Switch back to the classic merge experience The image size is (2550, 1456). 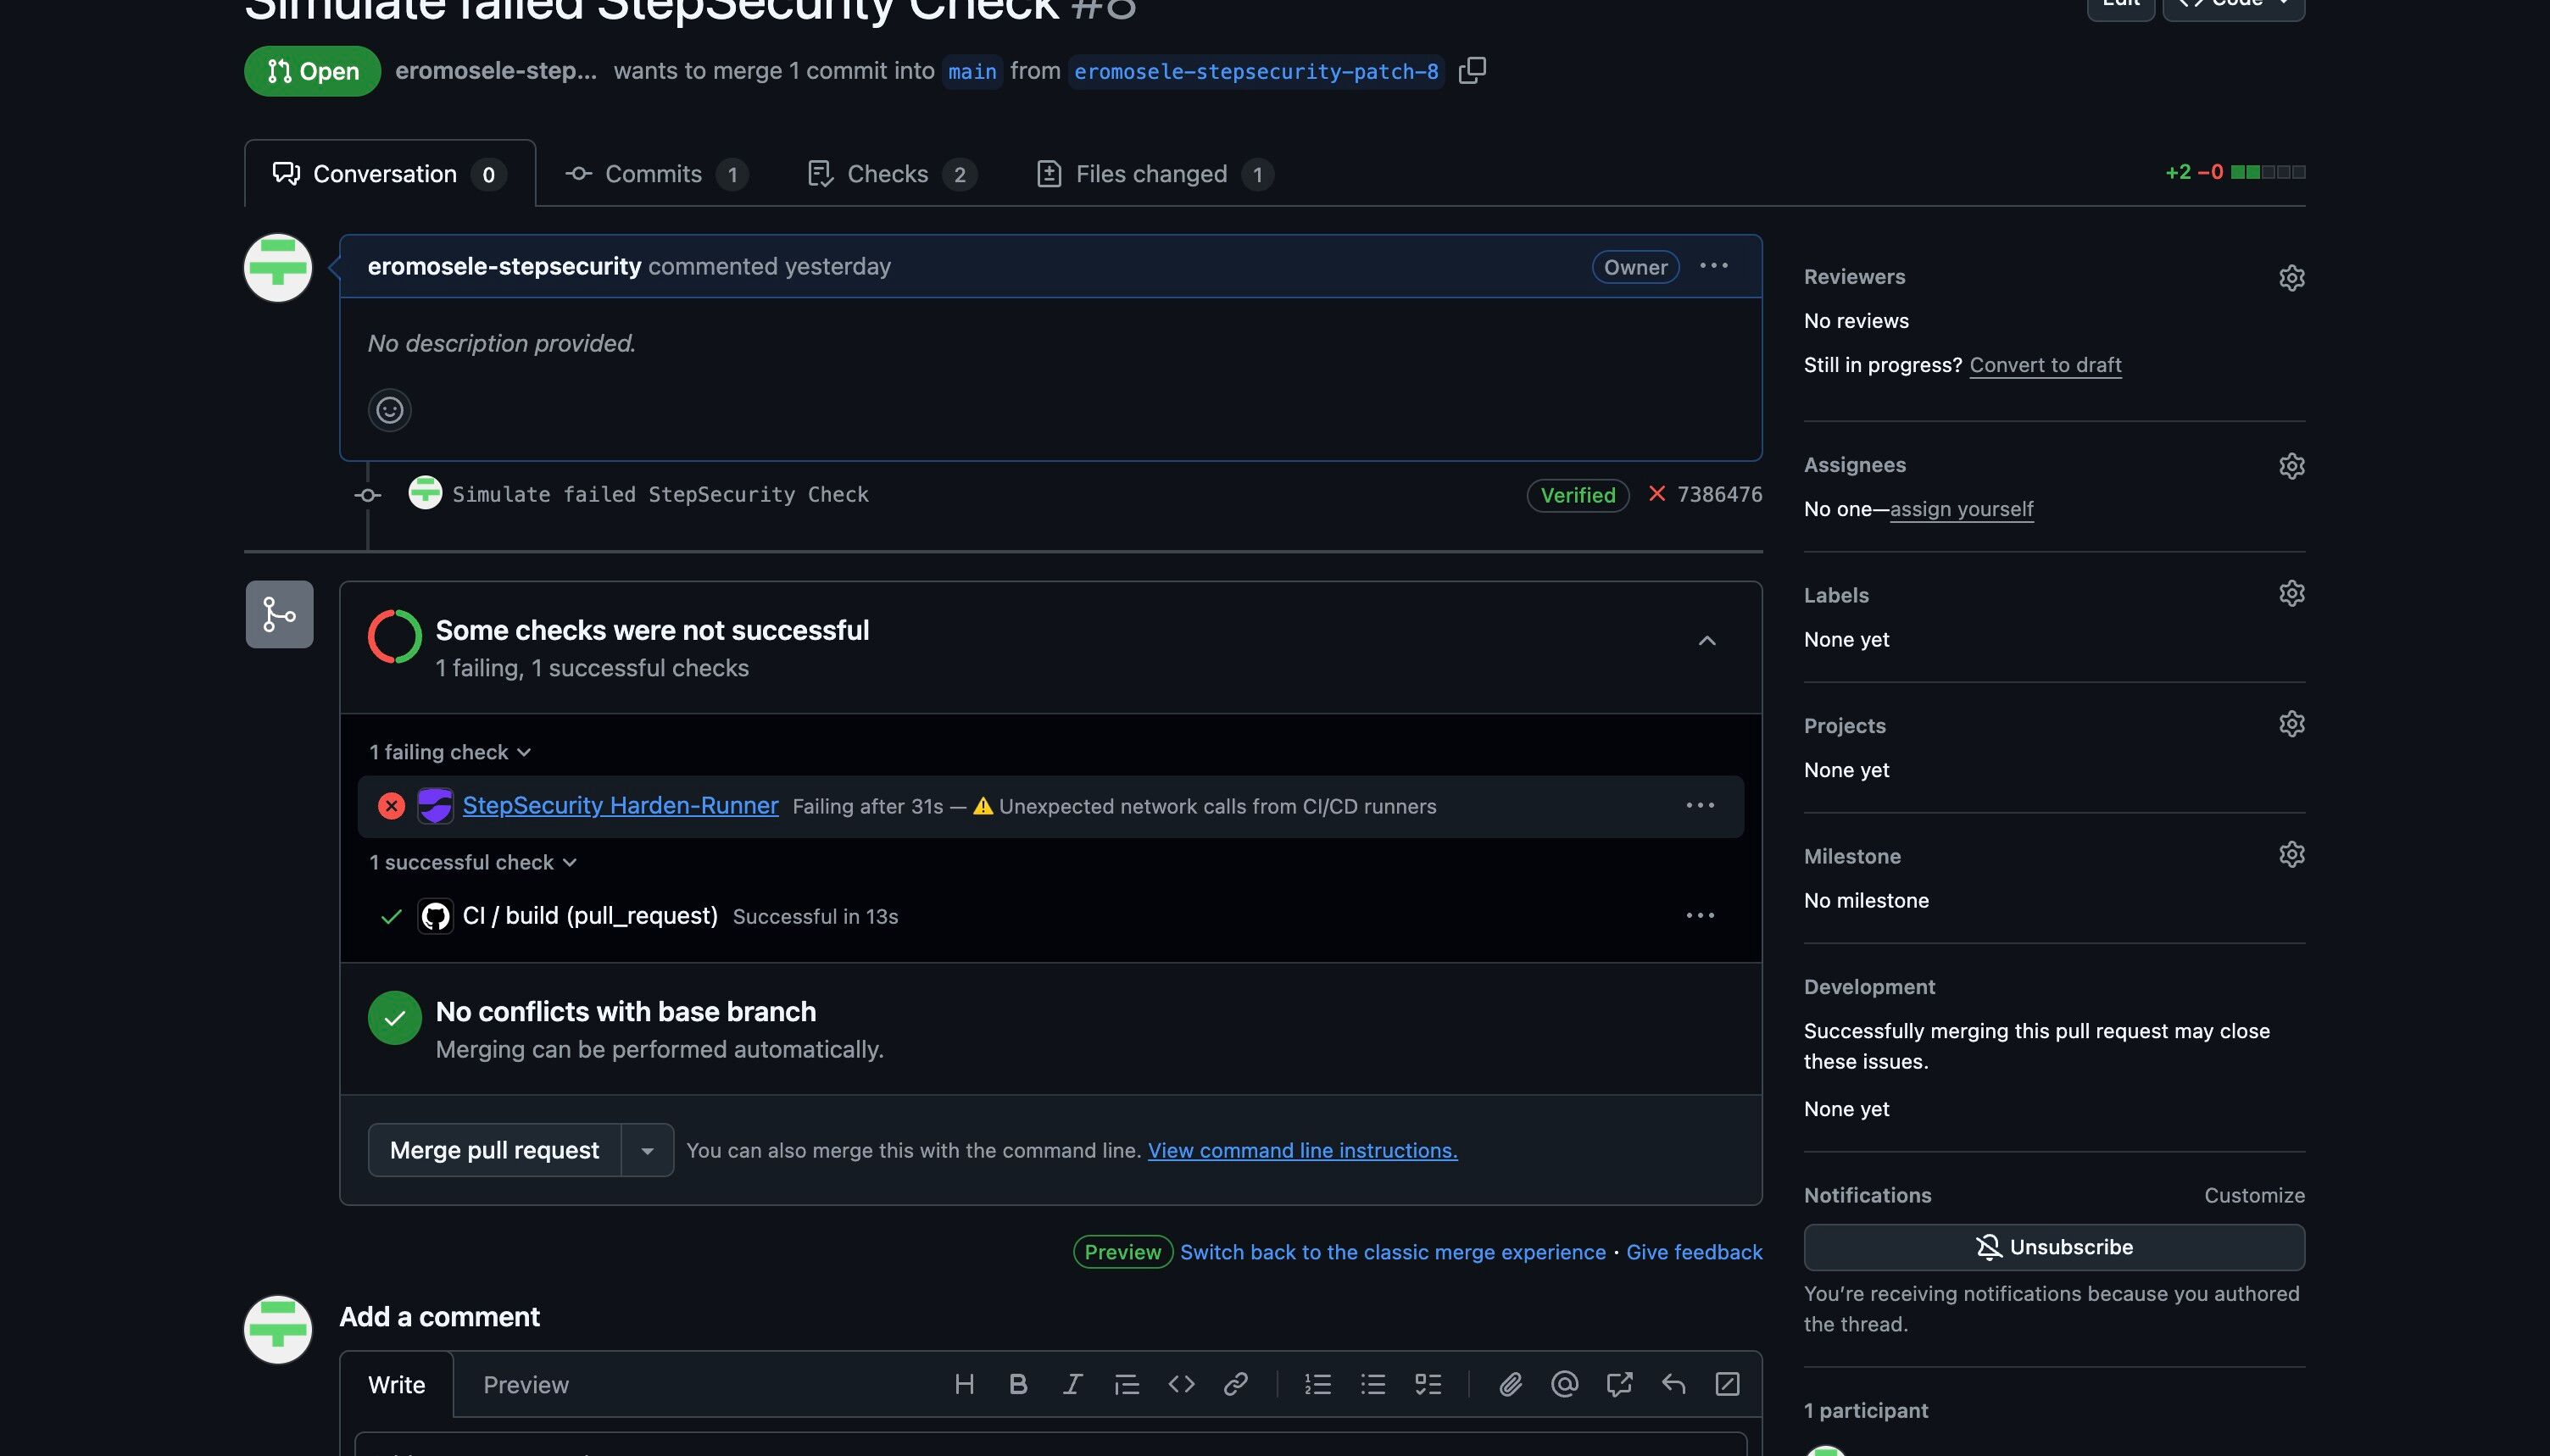pos(1392,1252)
